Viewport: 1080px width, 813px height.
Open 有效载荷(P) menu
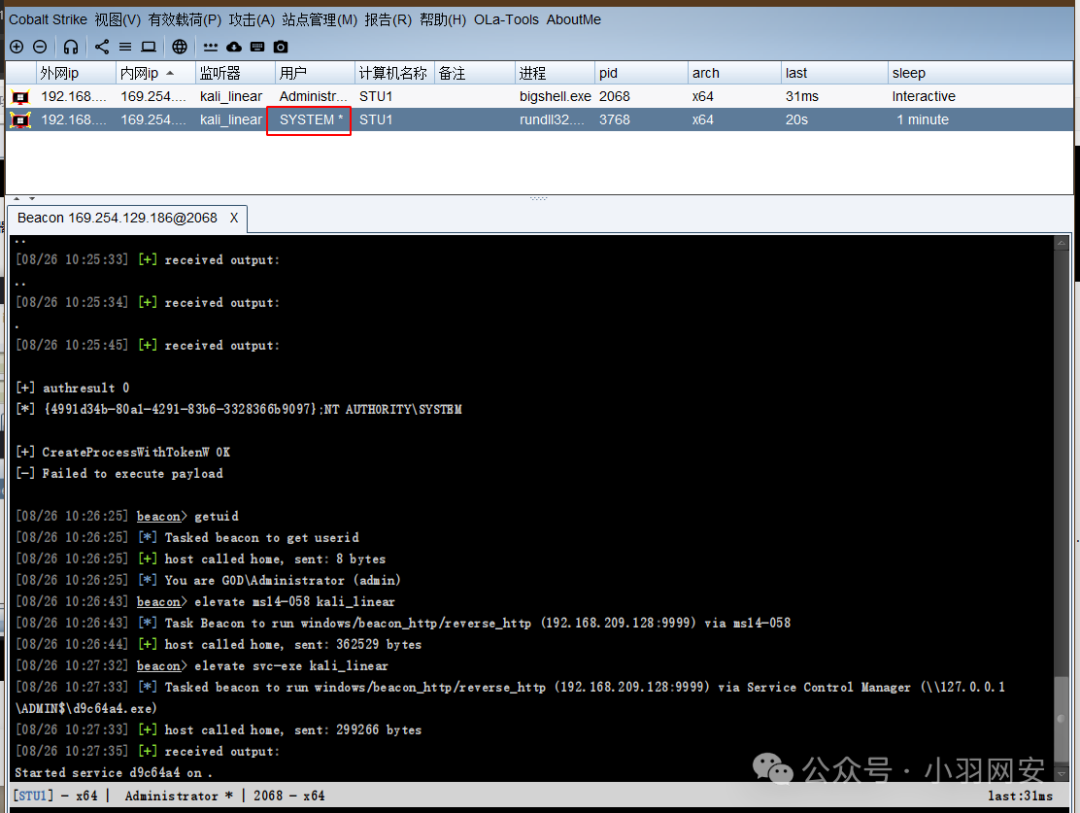[x=185, y=20]
